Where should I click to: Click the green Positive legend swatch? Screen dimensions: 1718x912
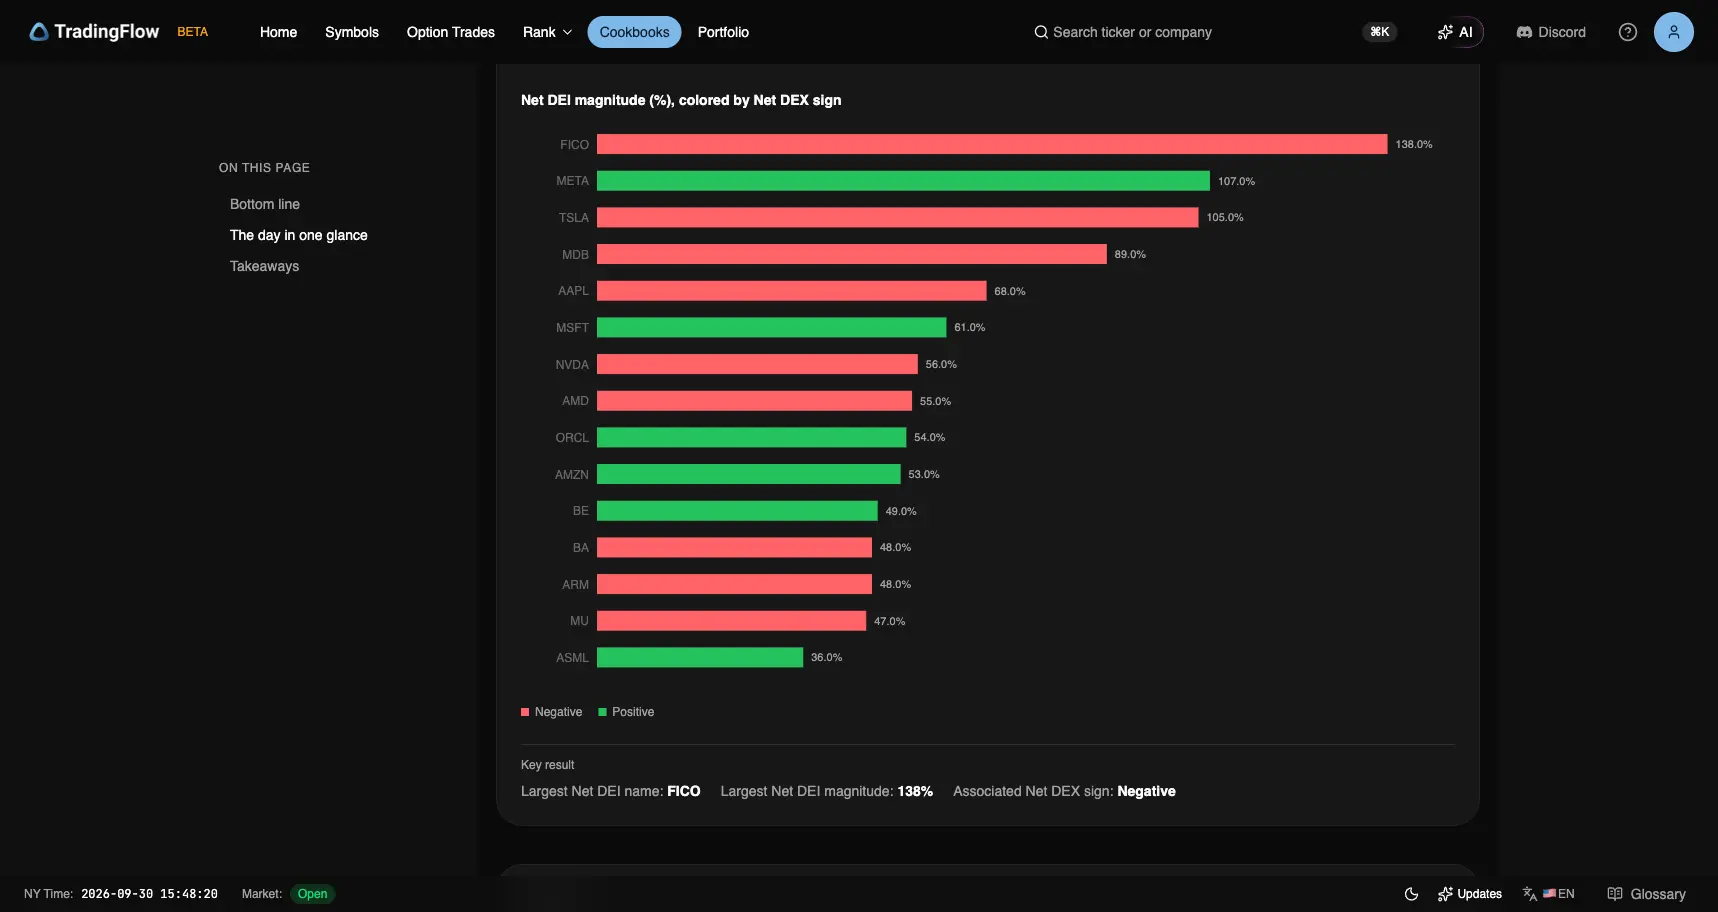(x=602, y=712)
